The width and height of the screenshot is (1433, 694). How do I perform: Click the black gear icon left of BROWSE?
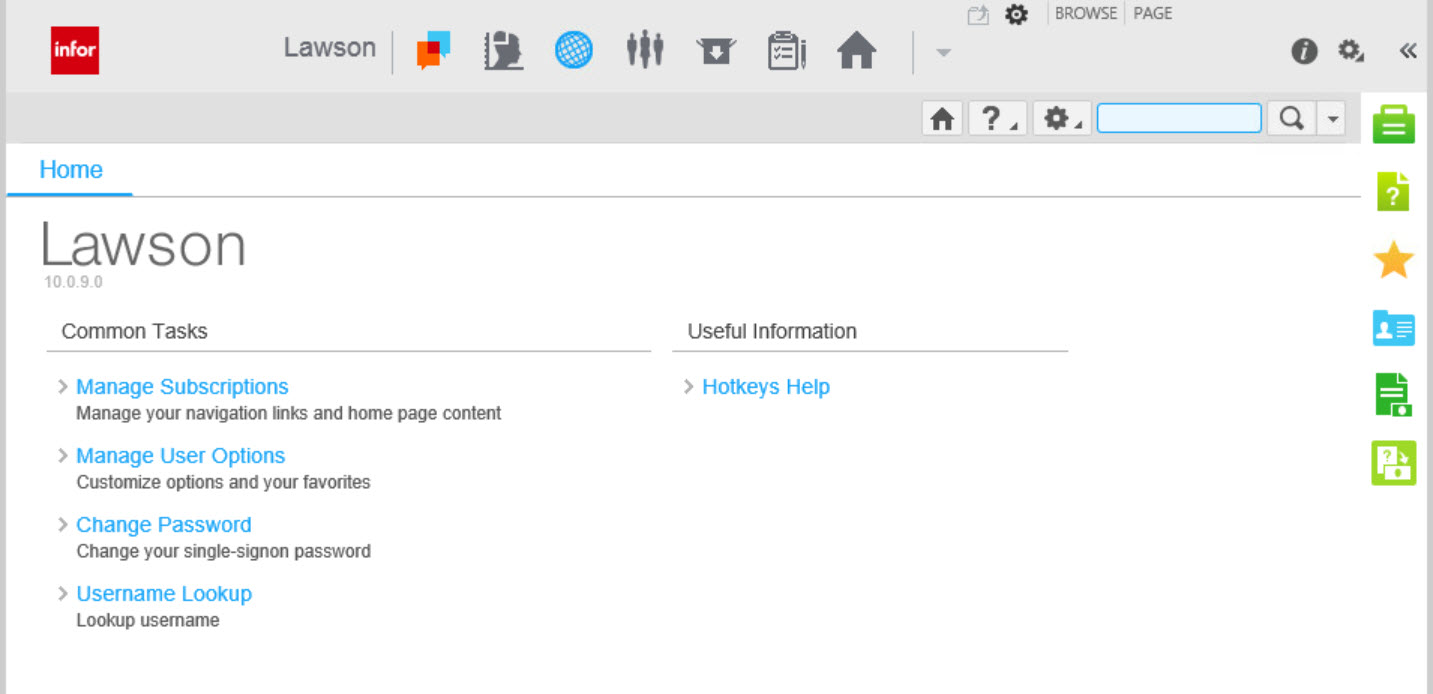click(x=1016, y=15)
